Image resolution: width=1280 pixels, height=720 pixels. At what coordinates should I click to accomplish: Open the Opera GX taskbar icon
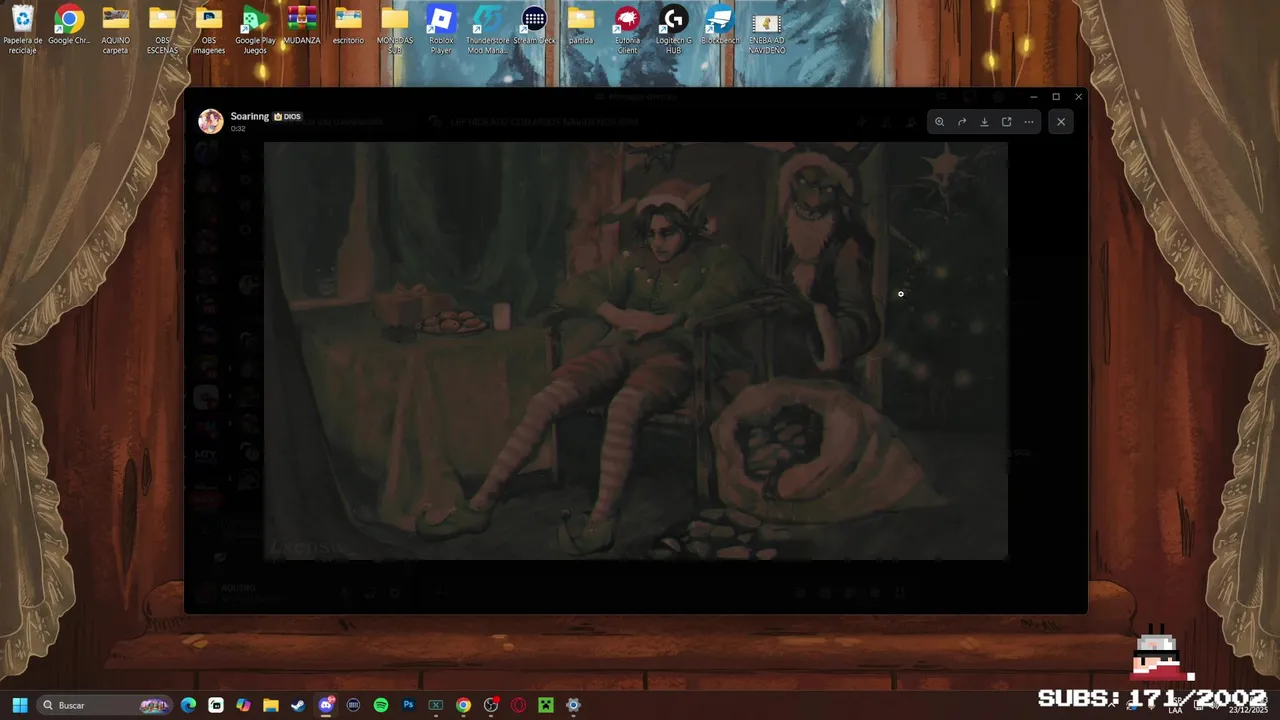(518, 705)
